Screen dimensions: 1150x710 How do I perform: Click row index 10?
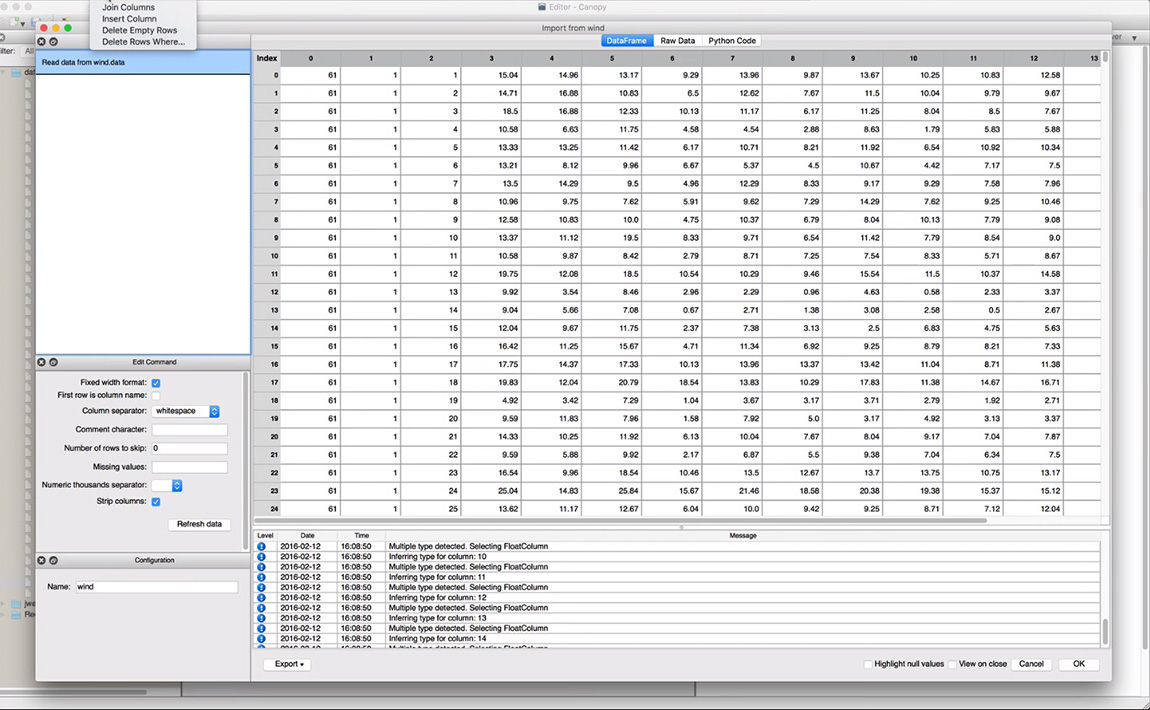pyautogui.click(x=267, y=256)
